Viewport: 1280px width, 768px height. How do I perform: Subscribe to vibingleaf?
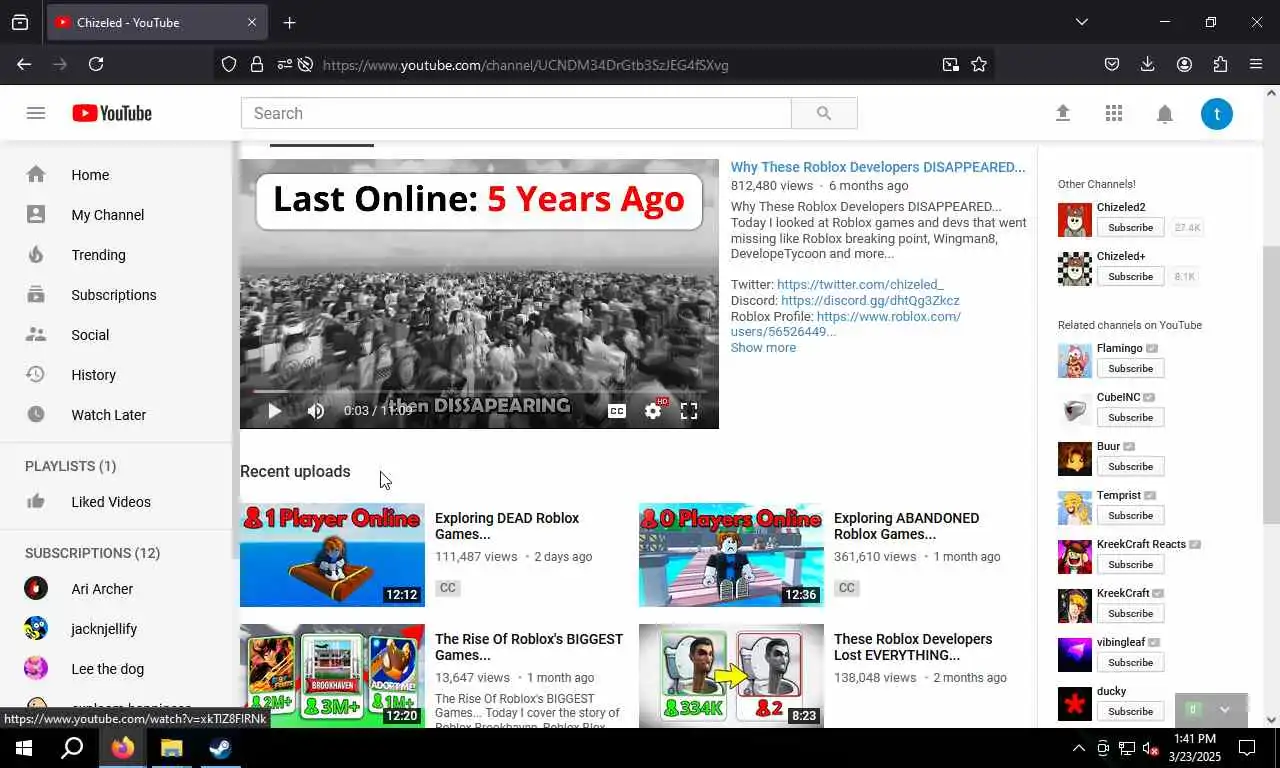coord(1131,662)
